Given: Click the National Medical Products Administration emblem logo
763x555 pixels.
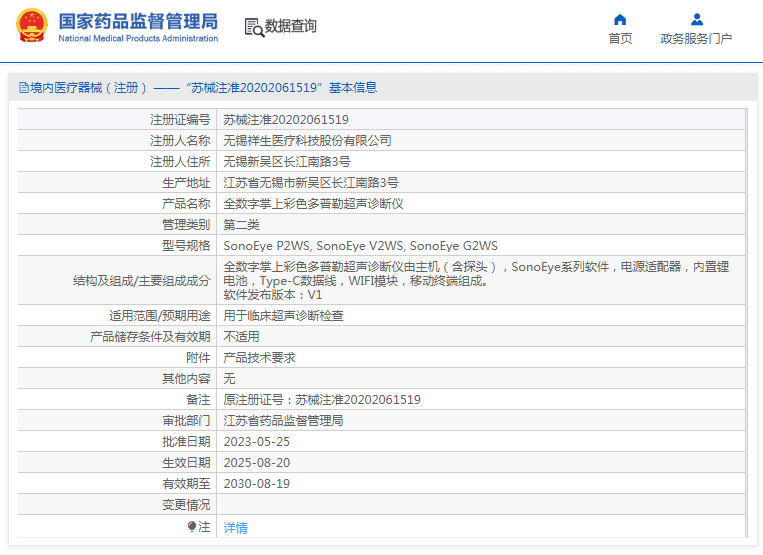Looking at the screenshot, I should click(x=31, y=26).
